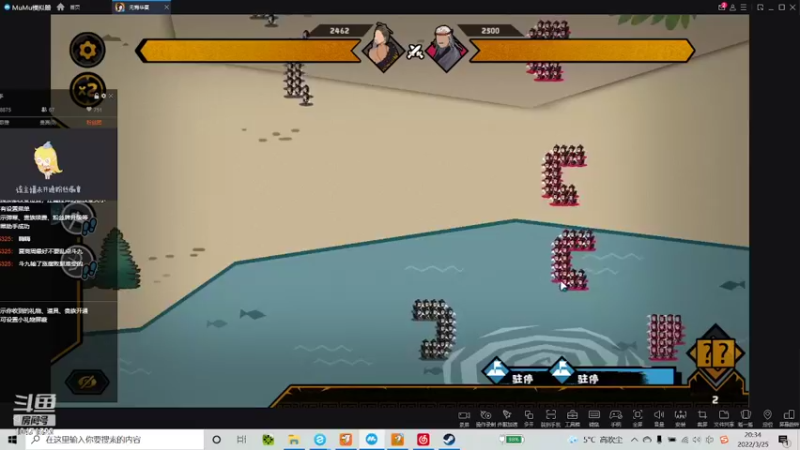Click the first 驻停 halt command
Viewport: 800px width, 450px height.
coord(509,373)
